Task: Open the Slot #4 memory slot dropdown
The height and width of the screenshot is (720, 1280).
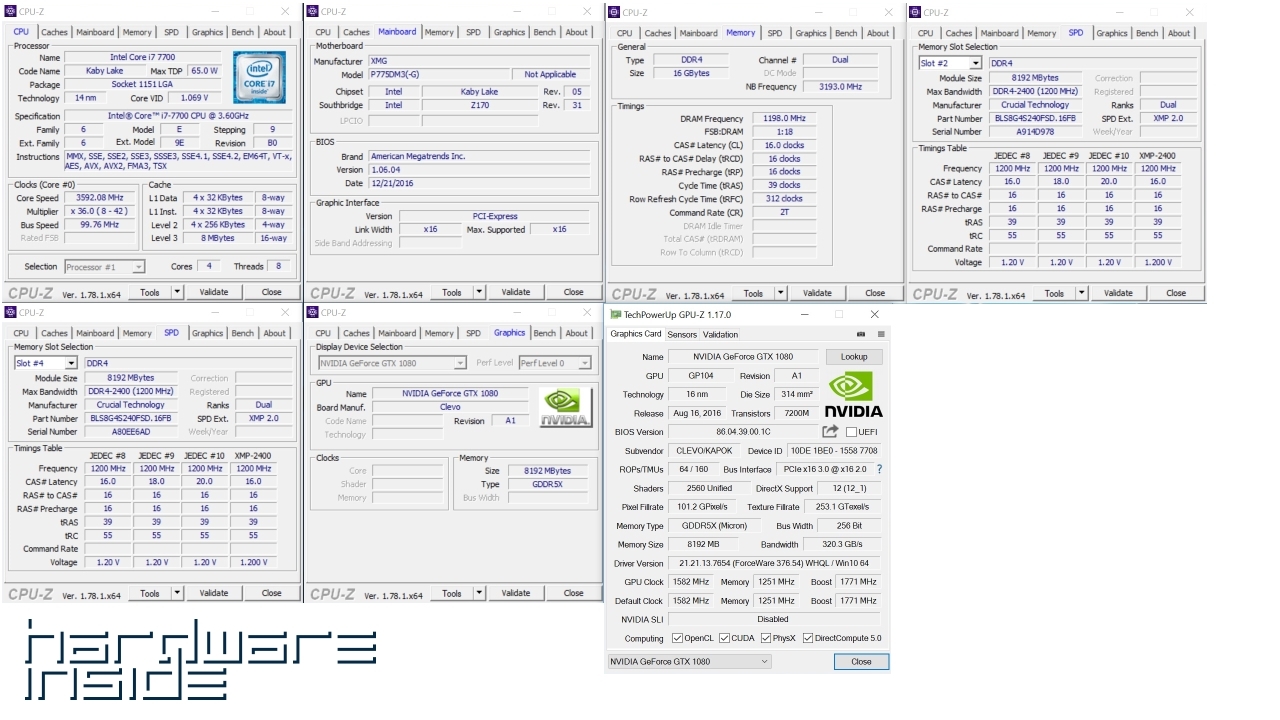Action: pos(71,363)
